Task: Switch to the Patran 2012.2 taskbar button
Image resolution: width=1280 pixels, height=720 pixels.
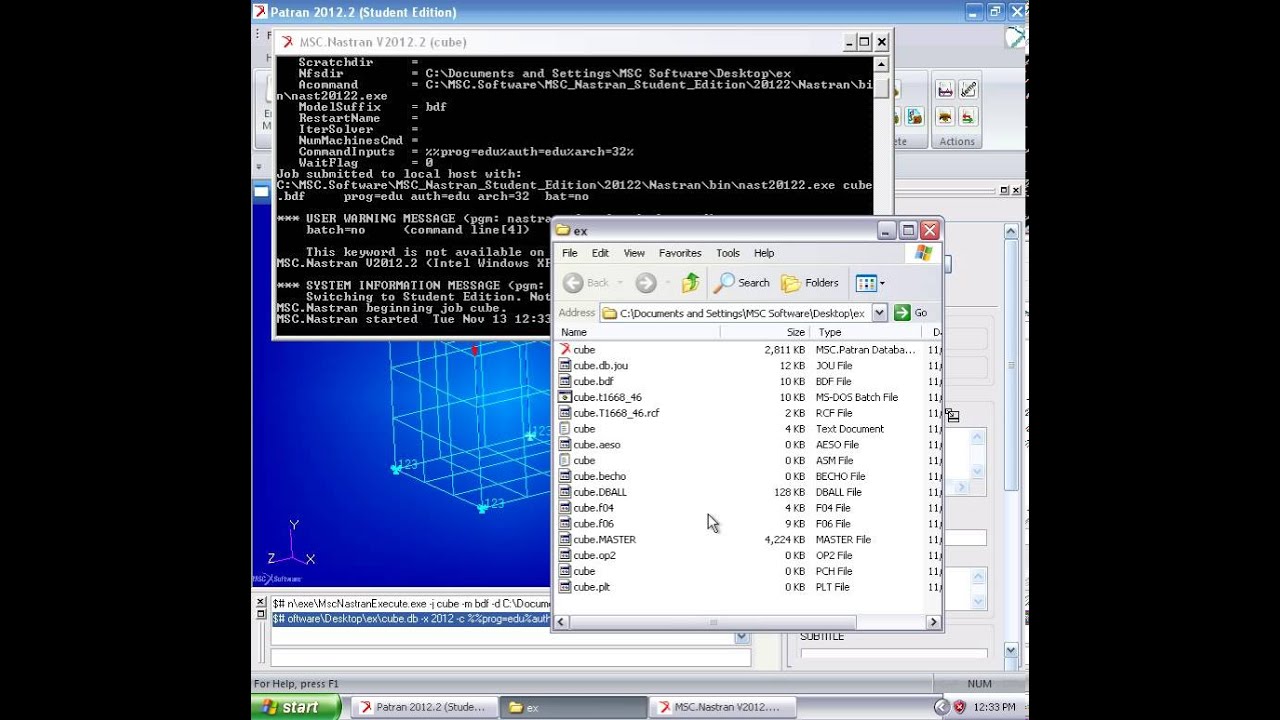Action: (x=423, y=707)
